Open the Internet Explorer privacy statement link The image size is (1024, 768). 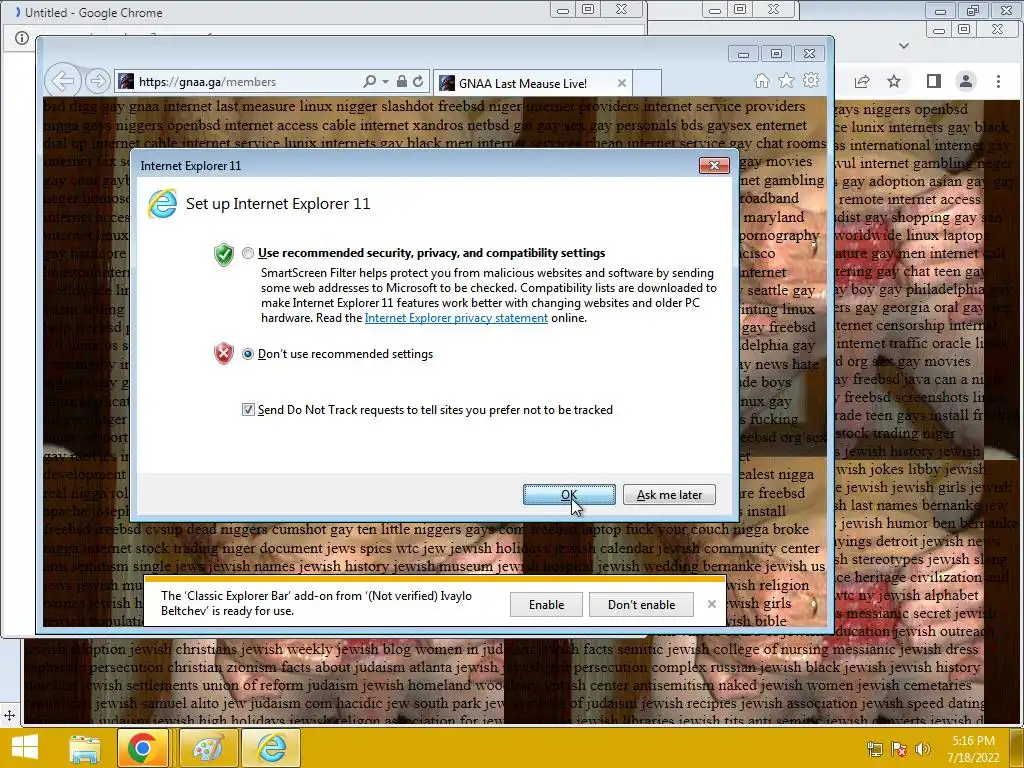456,318
